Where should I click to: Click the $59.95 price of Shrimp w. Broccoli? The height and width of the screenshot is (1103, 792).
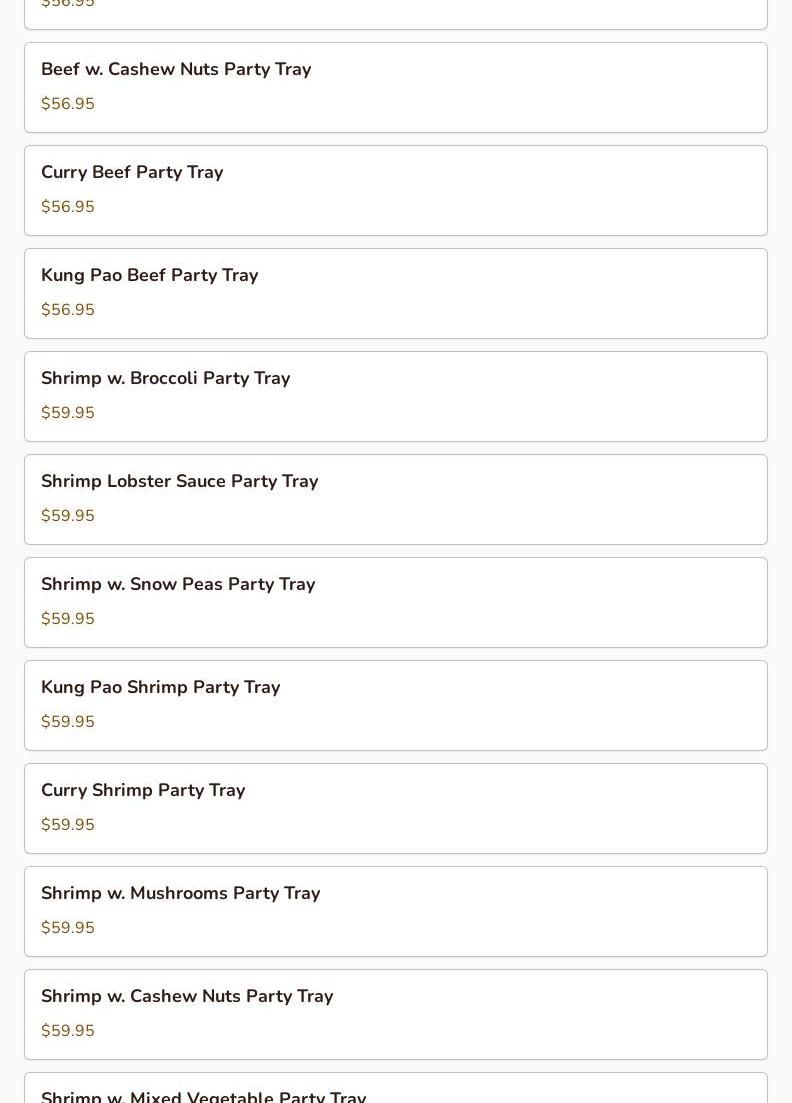(x=68, y=413)
